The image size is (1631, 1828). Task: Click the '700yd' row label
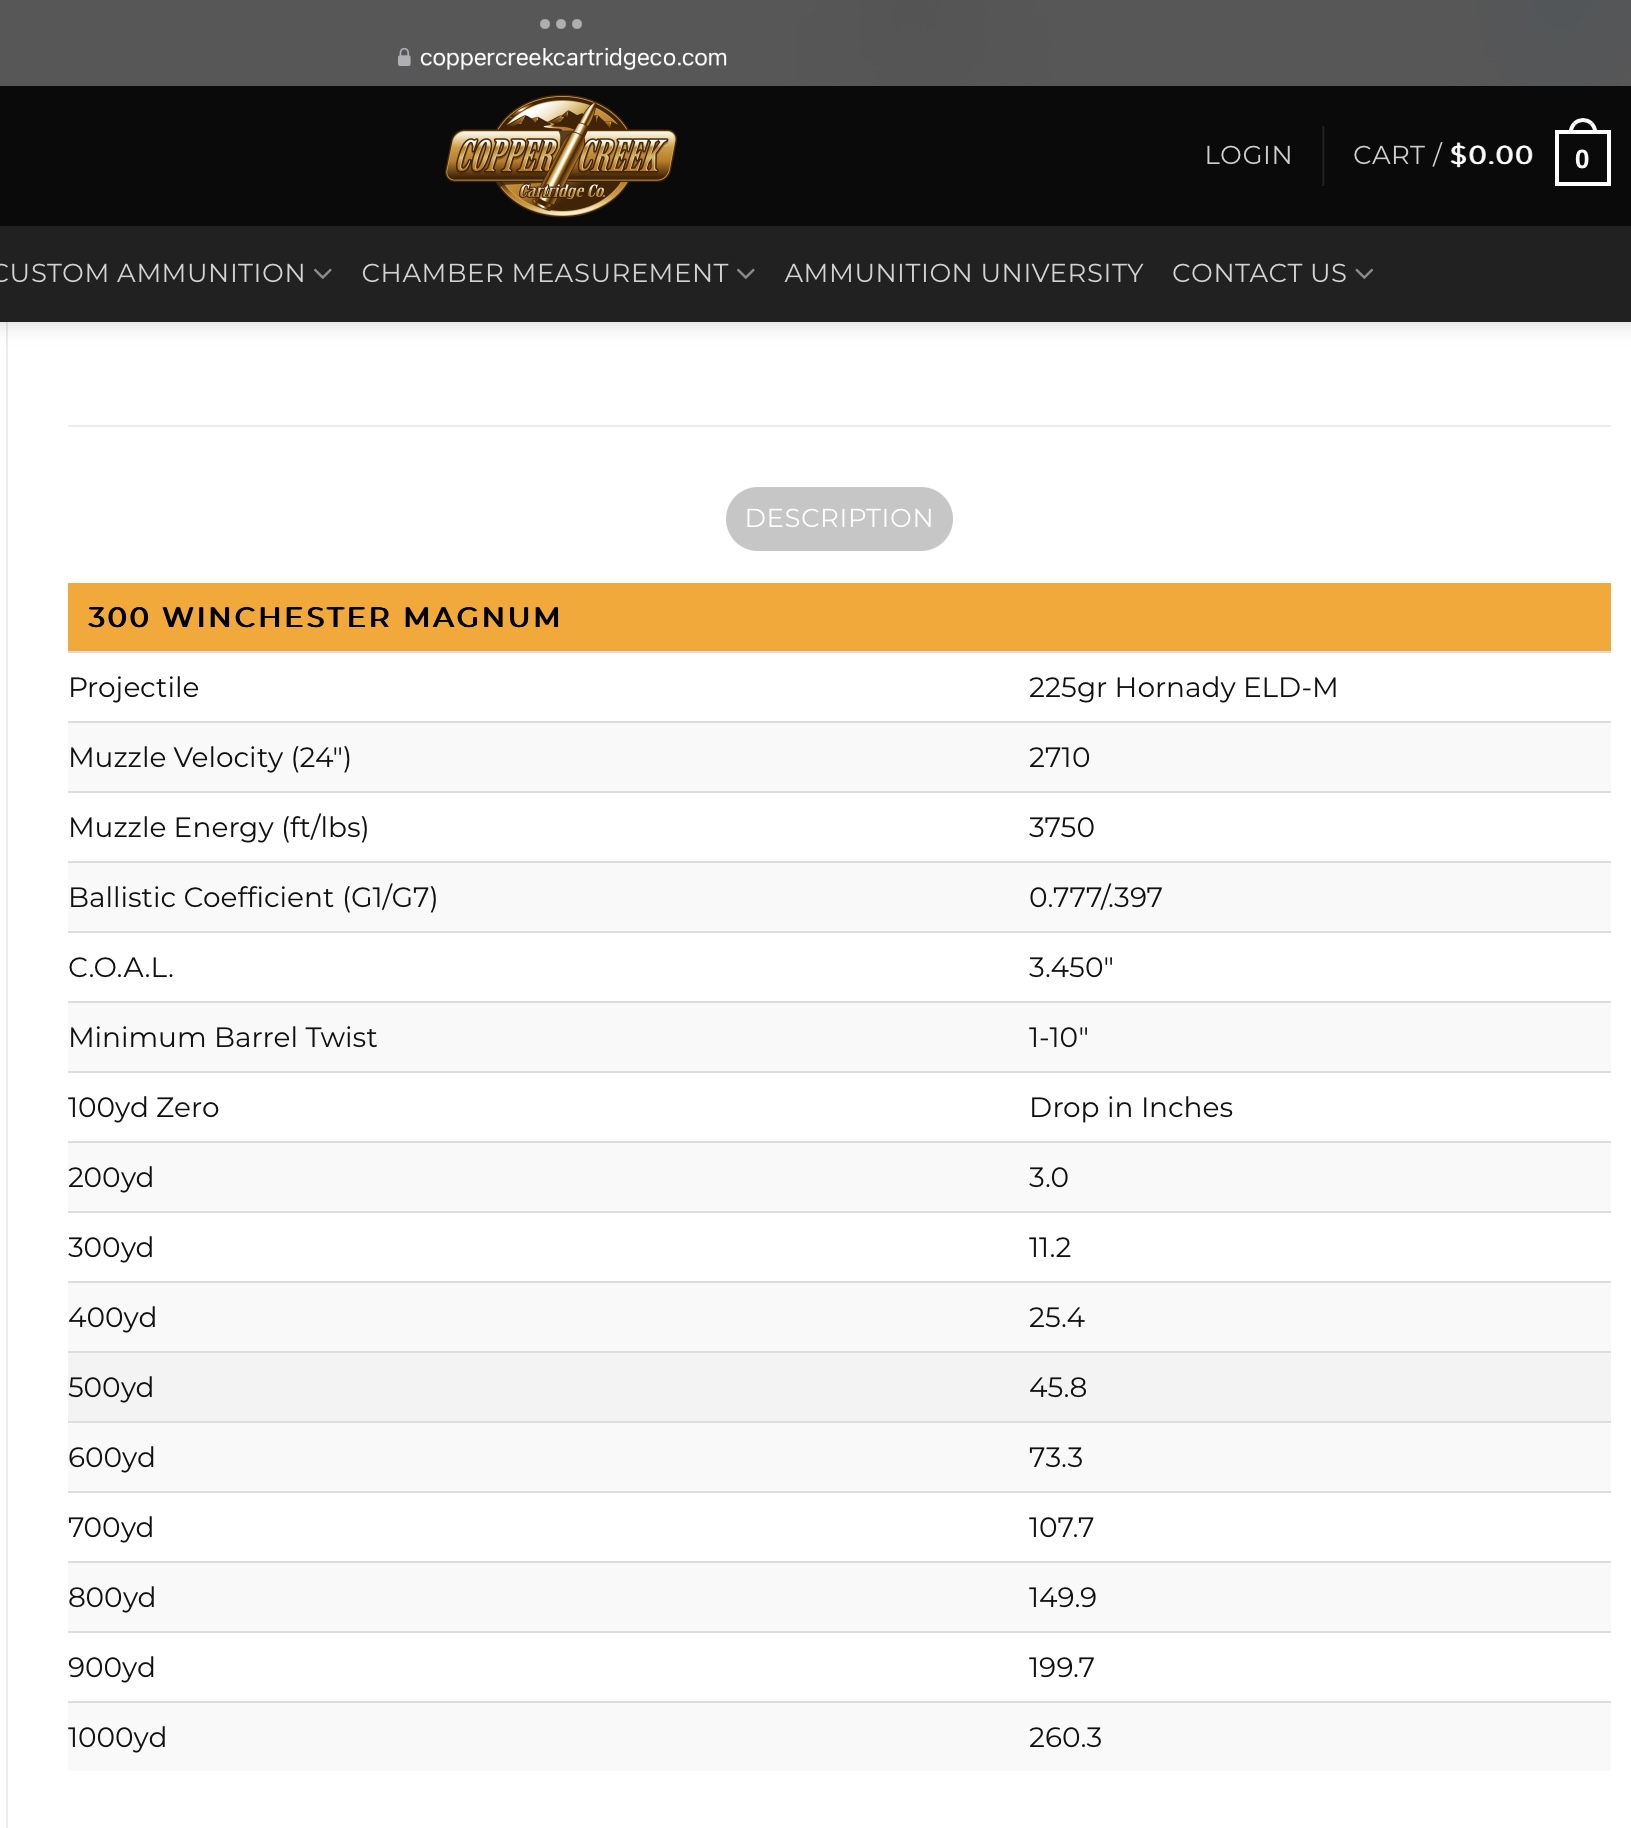(x=111, y=1528)
